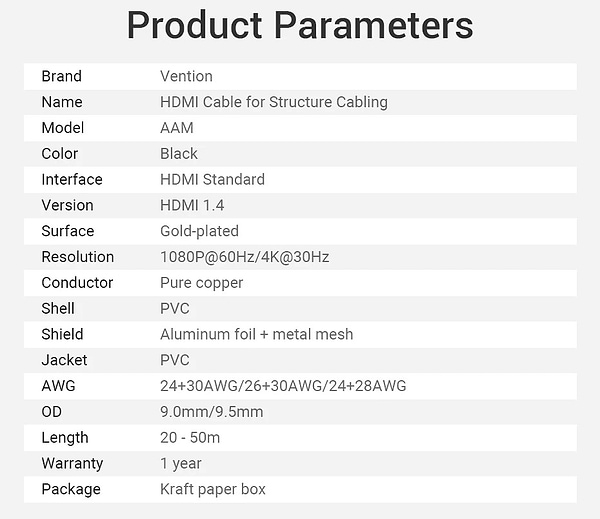Select the Kraft paper box package value
600x519 pixels.
(x=212, y=490)
